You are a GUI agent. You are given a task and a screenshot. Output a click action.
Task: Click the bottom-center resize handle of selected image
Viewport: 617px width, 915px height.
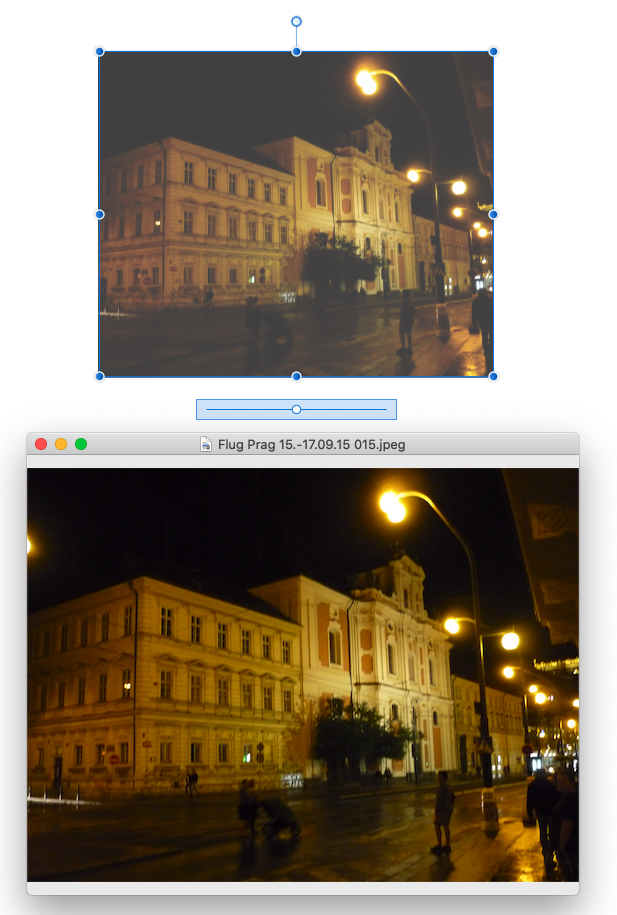pos(297,376)
